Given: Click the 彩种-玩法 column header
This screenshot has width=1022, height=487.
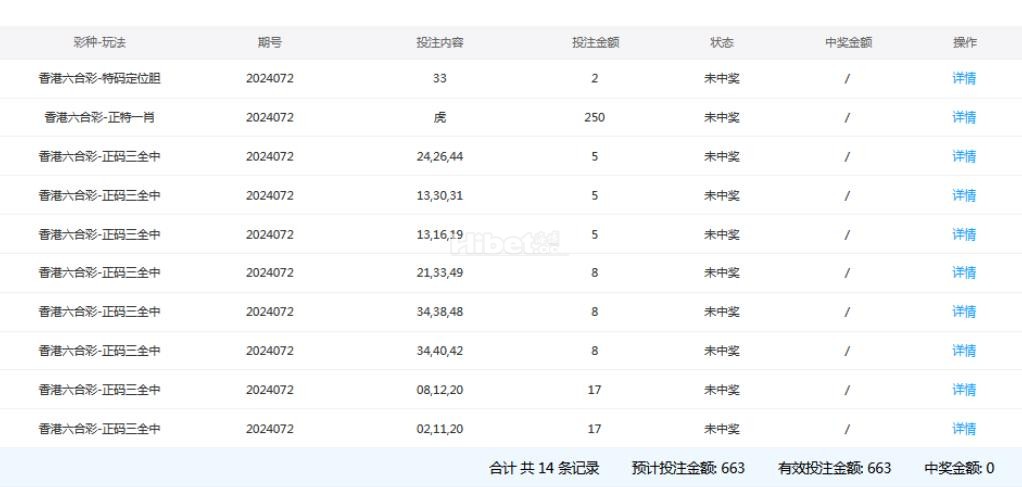Looking at the screenshot, I should 100,42.
